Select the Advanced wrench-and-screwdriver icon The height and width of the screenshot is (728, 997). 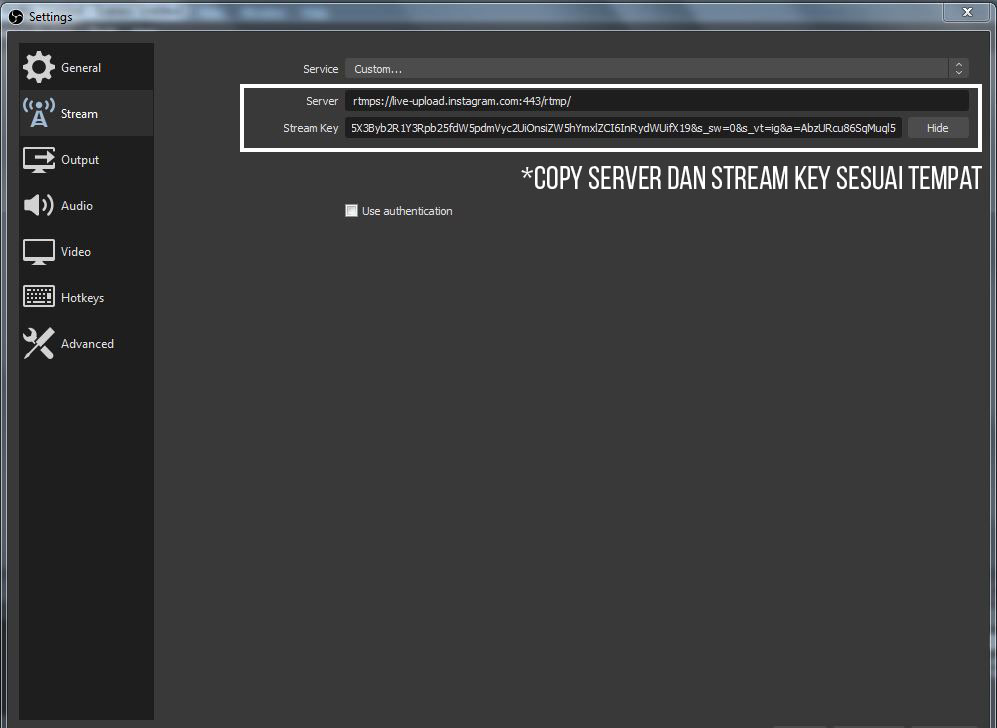coord(39,344)
